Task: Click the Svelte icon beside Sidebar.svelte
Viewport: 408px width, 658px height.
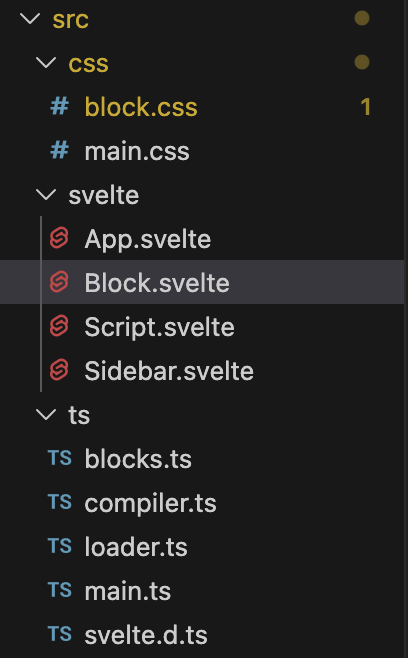Action: point(59,370)
